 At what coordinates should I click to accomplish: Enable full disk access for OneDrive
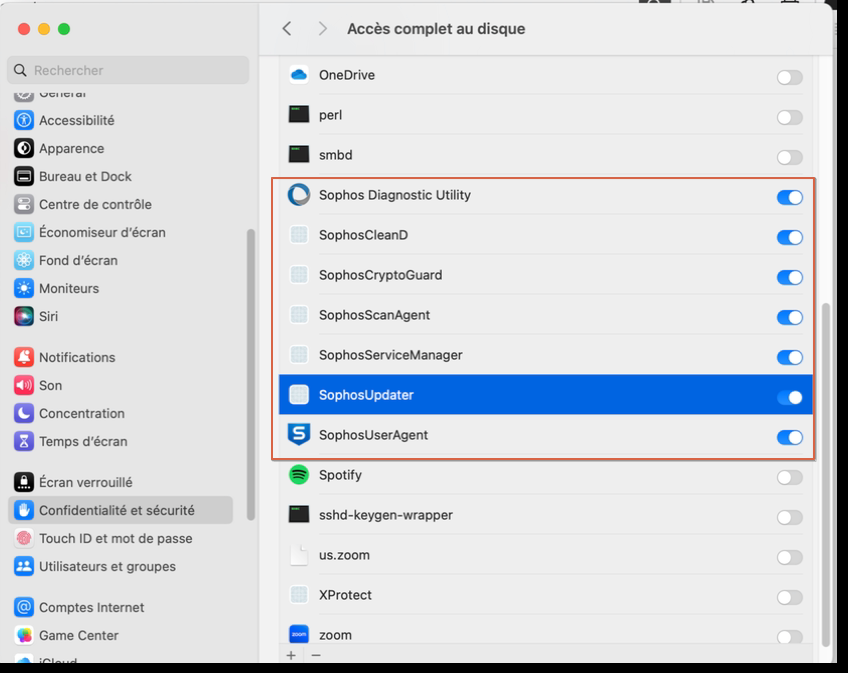point(790,77)
